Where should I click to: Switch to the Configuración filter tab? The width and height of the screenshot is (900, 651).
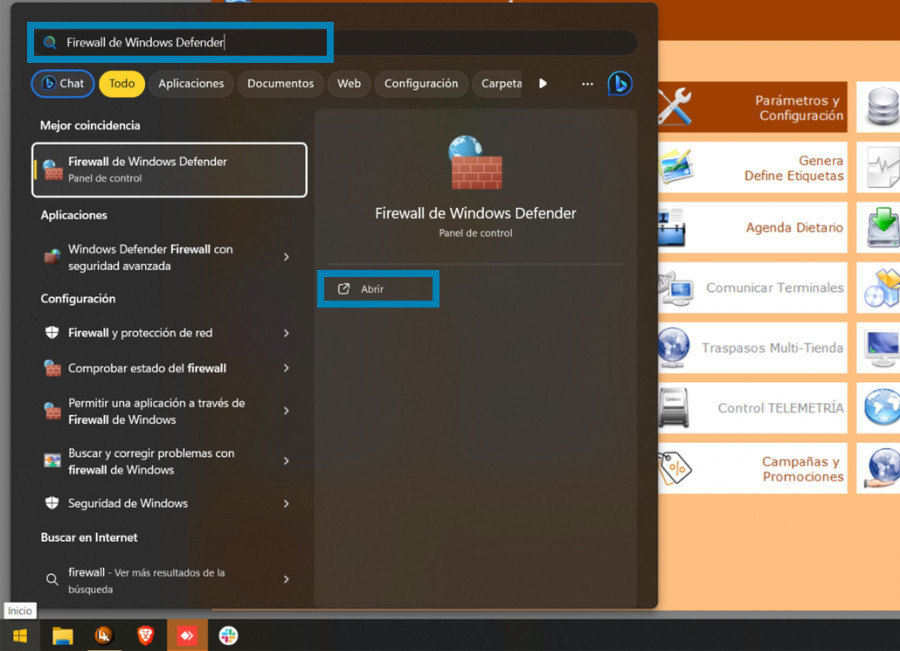421,84
